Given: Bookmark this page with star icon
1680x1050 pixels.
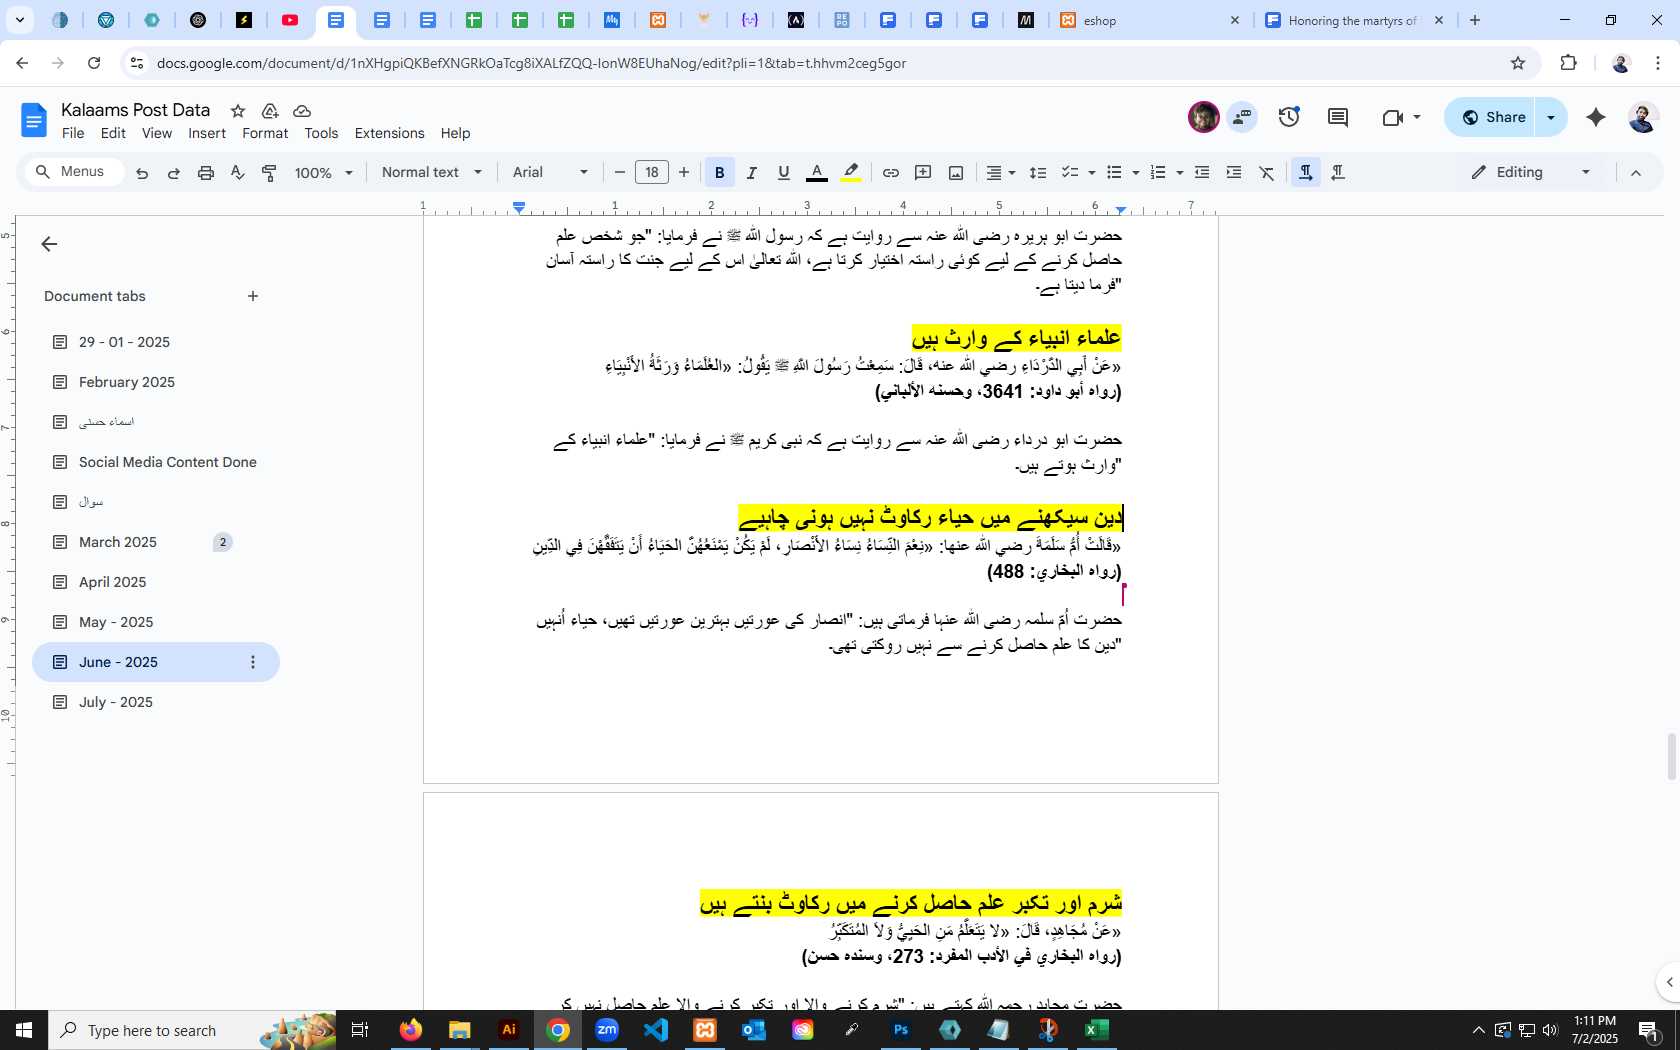Looking at the screenshot, I should point(1518,63).
